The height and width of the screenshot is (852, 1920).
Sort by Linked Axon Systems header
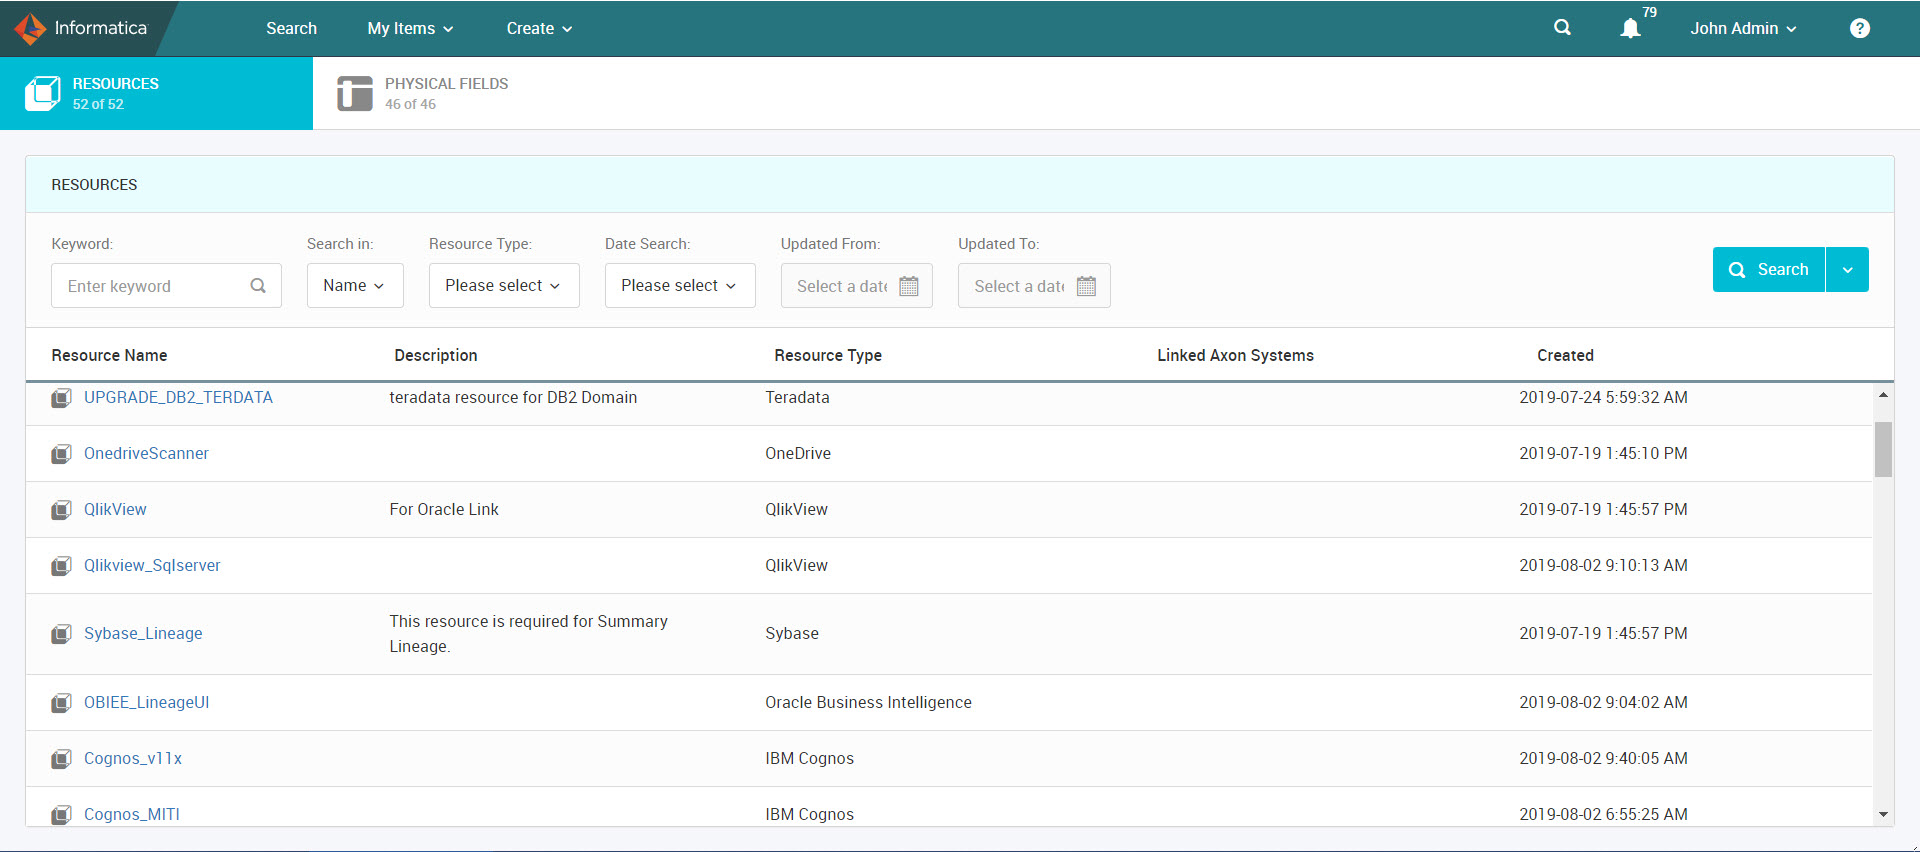[1235, 356]
